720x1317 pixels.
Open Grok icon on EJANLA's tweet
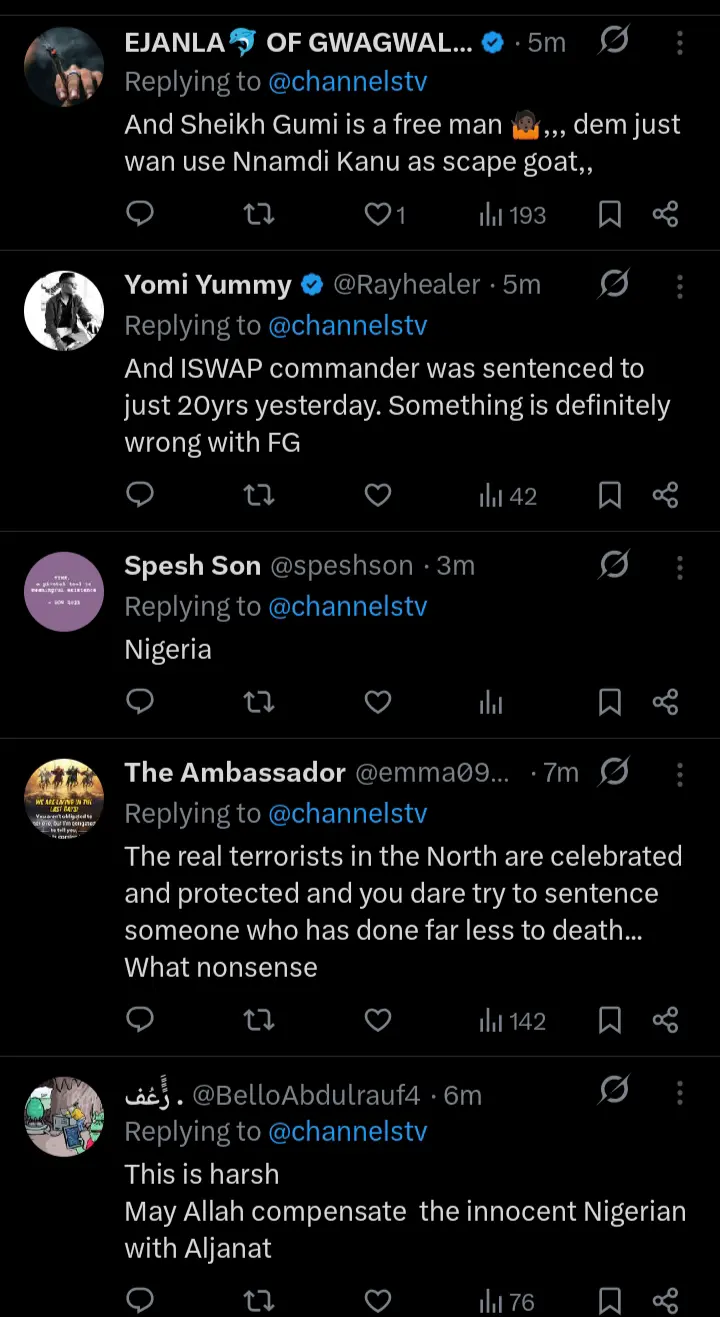613,42
